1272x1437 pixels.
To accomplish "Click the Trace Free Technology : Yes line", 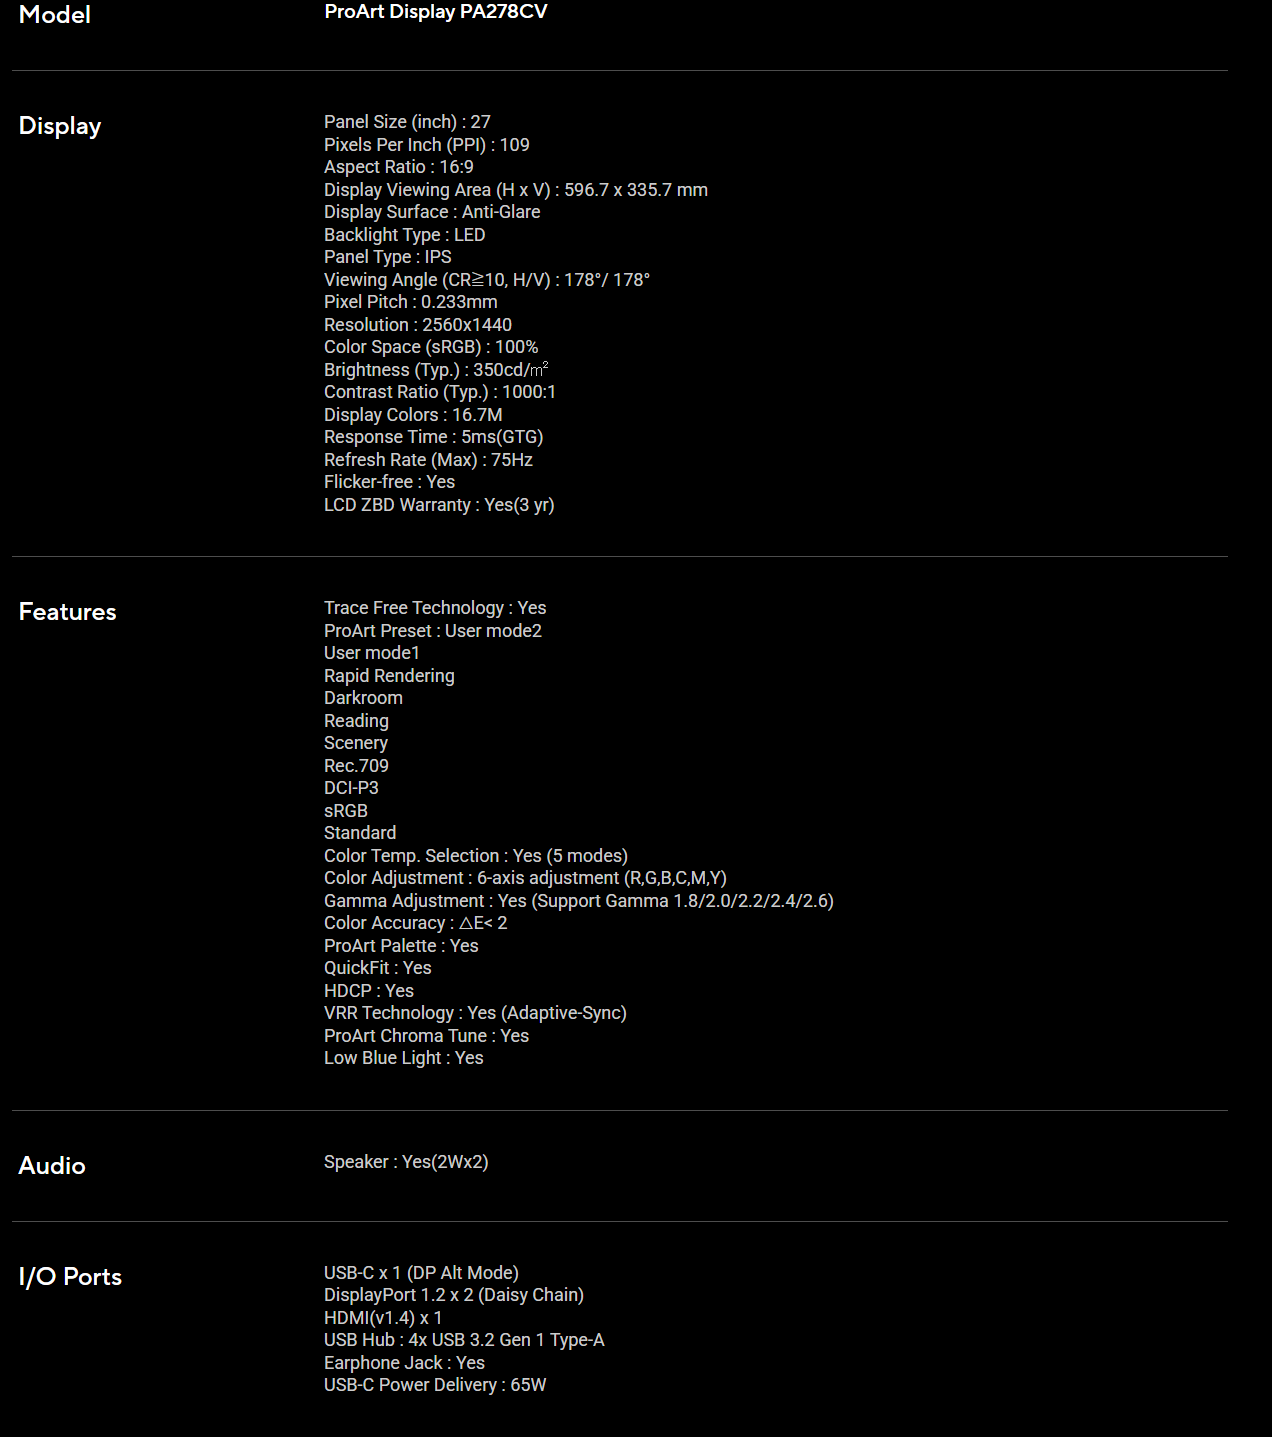I will click(435, 608).
